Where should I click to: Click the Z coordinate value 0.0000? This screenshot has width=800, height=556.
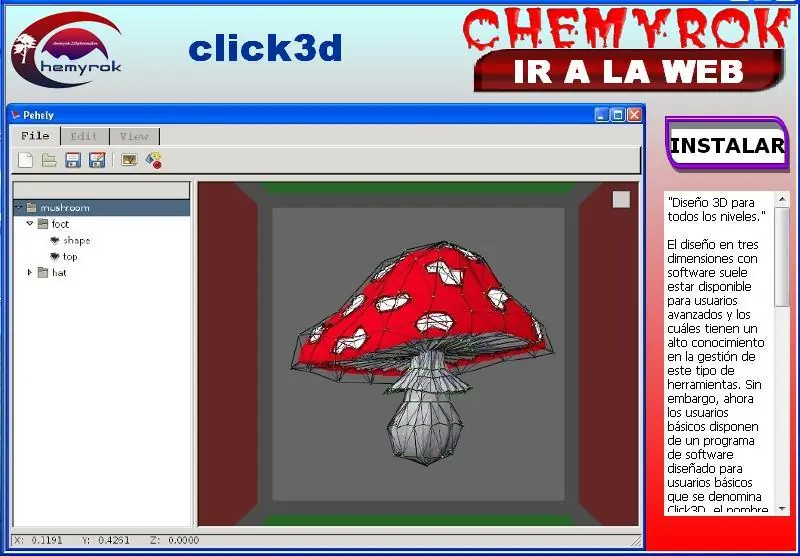(x=183, y=540)
